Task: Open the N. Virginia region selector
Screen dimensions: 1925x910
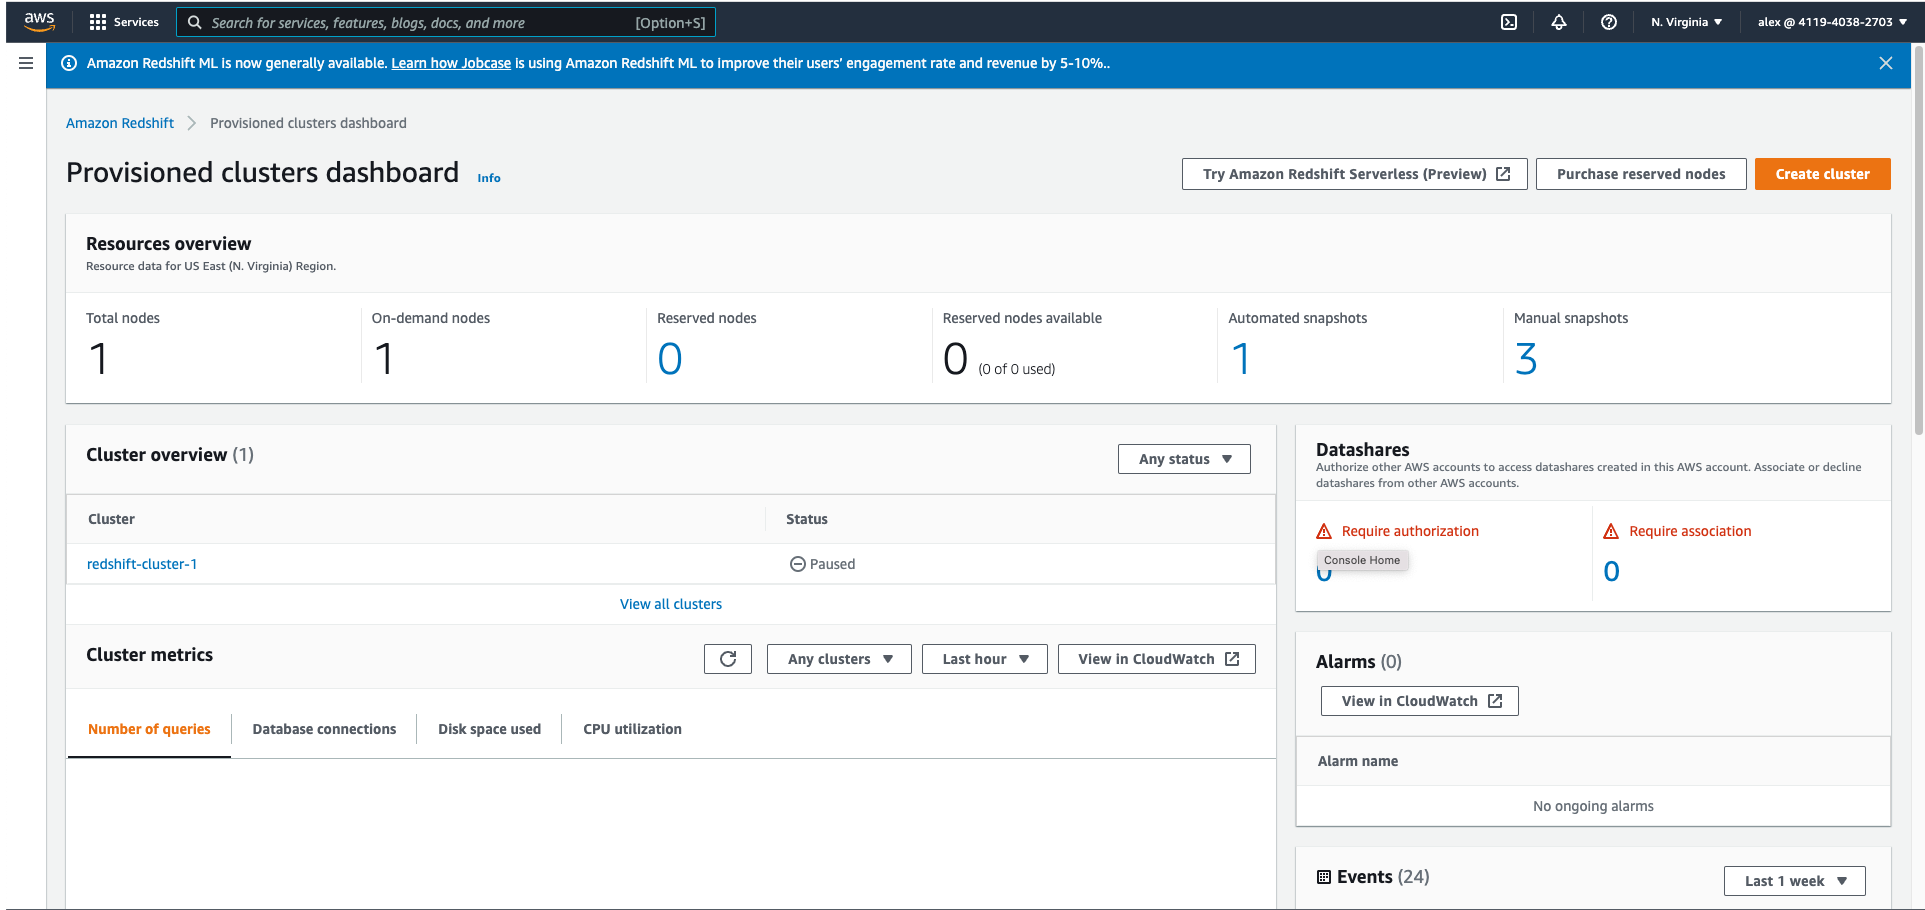Action: (x=1687, y=22)
